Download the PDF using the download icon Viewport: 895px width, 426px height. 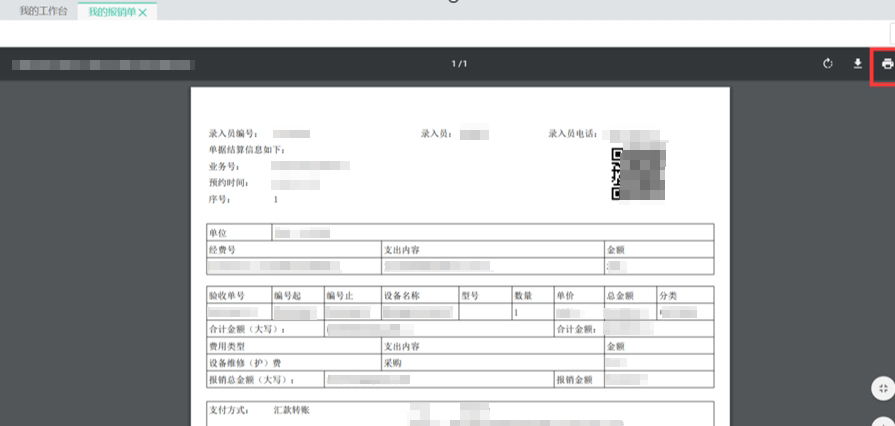click(857, 65)
